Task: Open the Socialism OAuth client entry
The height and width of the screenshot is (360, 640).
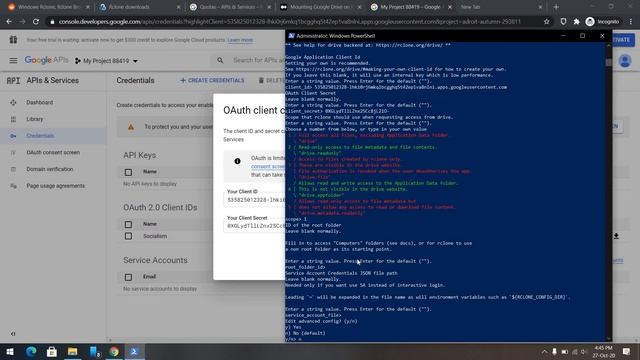Action: 155,236
